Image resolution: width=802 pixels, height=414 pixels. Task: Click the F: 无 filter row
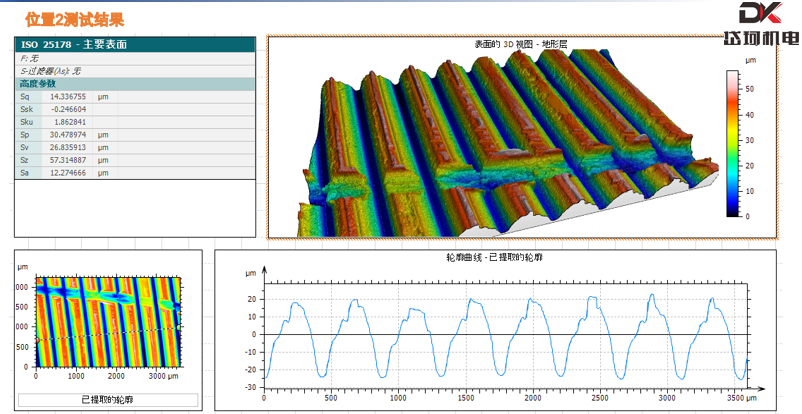(135, 58)
